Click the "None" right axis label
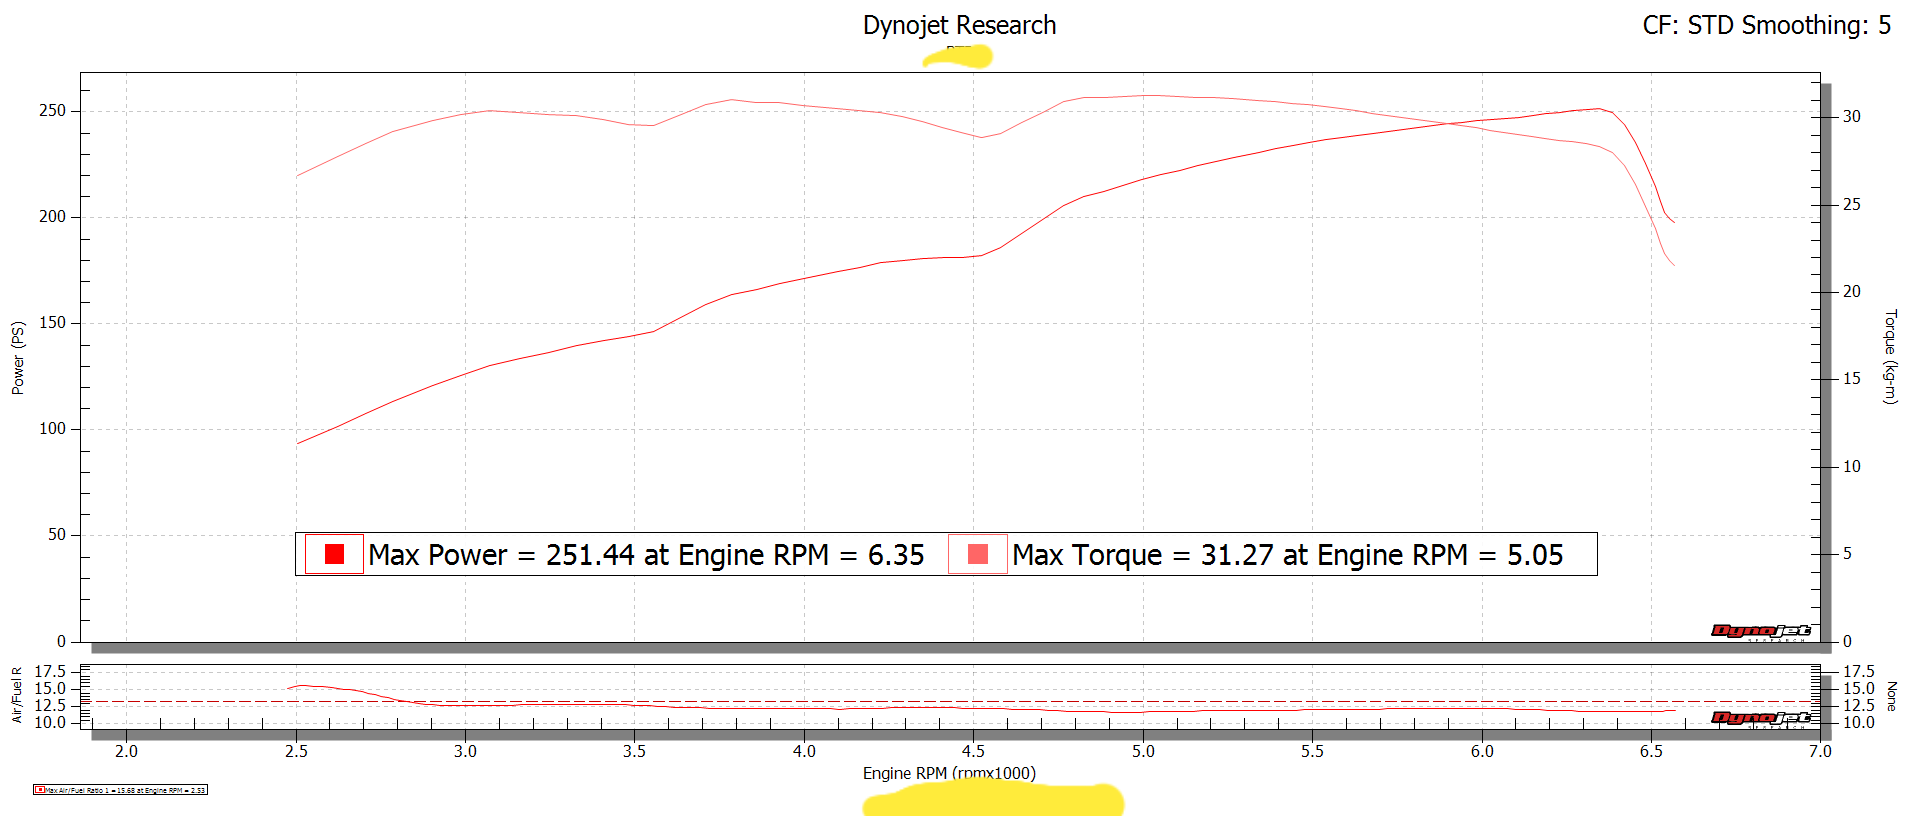 1891,696
